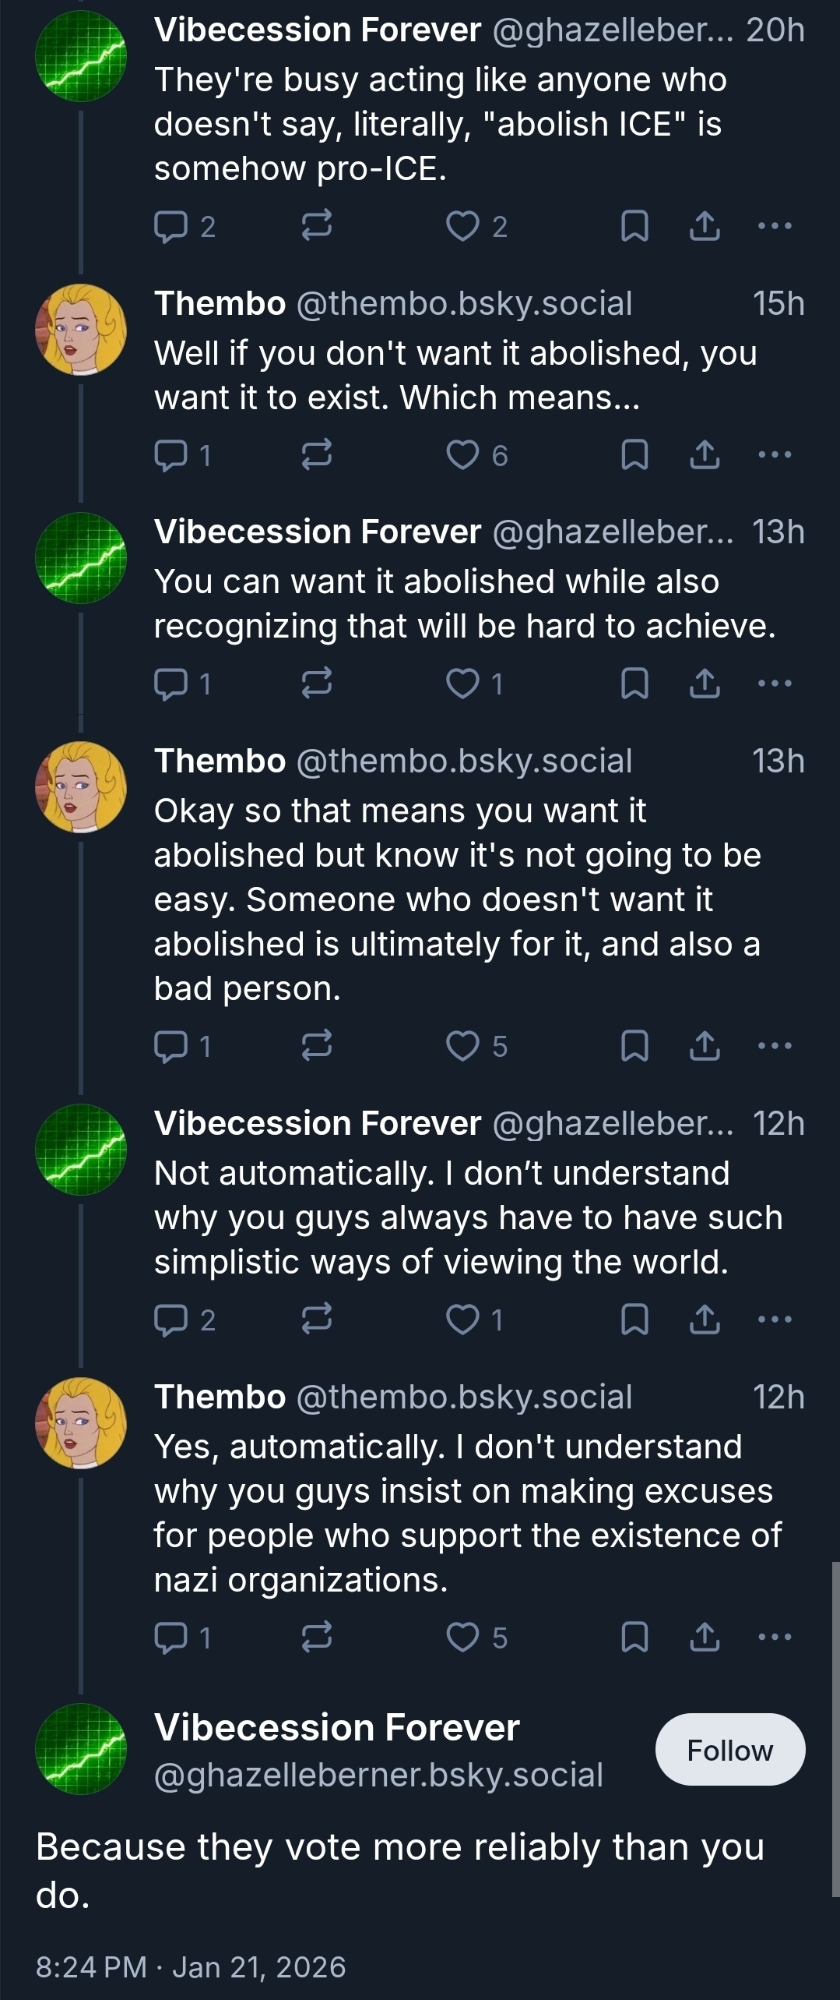Image resolution: width=840 pixels, height=2000 pixels.
Task: Reply to Thembo's "Yes, automatically" post
Action: tap(171, 1637)
